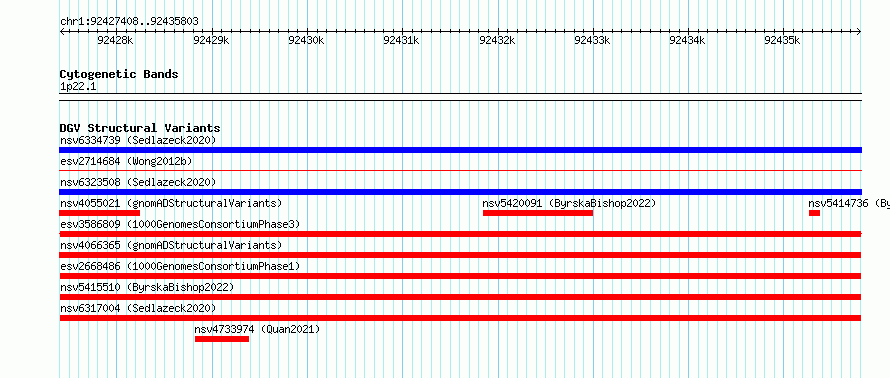
Task: Select the 1p22.1 band label
Action: coord(78,87)
